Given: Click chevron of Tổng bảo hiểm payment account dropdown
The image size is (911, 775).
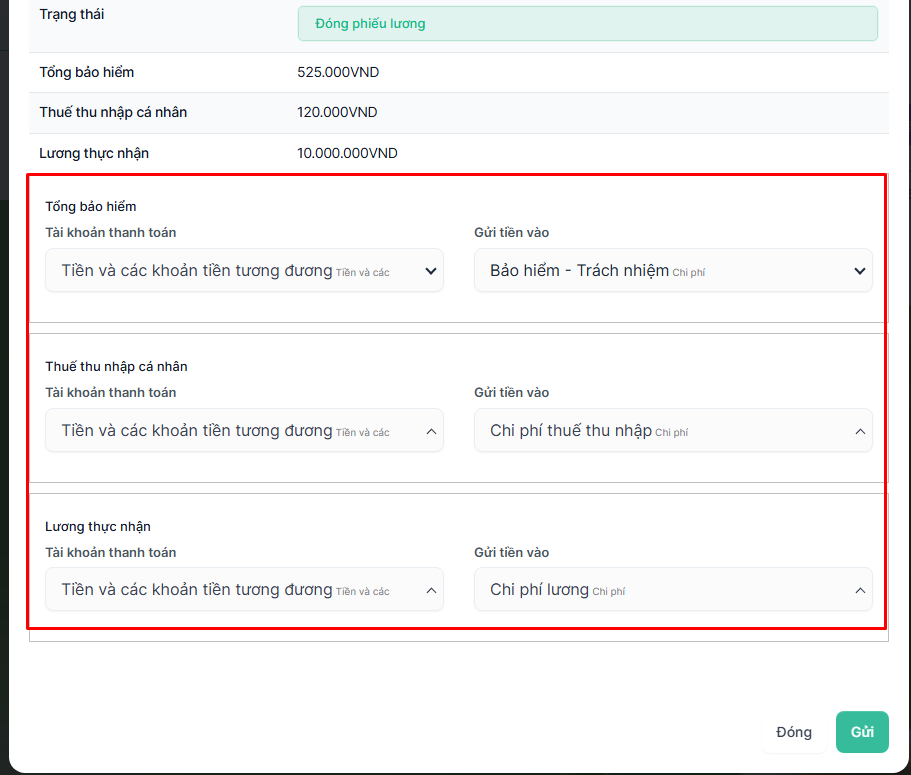Looking at the screenshot, I should click(431, 271).
